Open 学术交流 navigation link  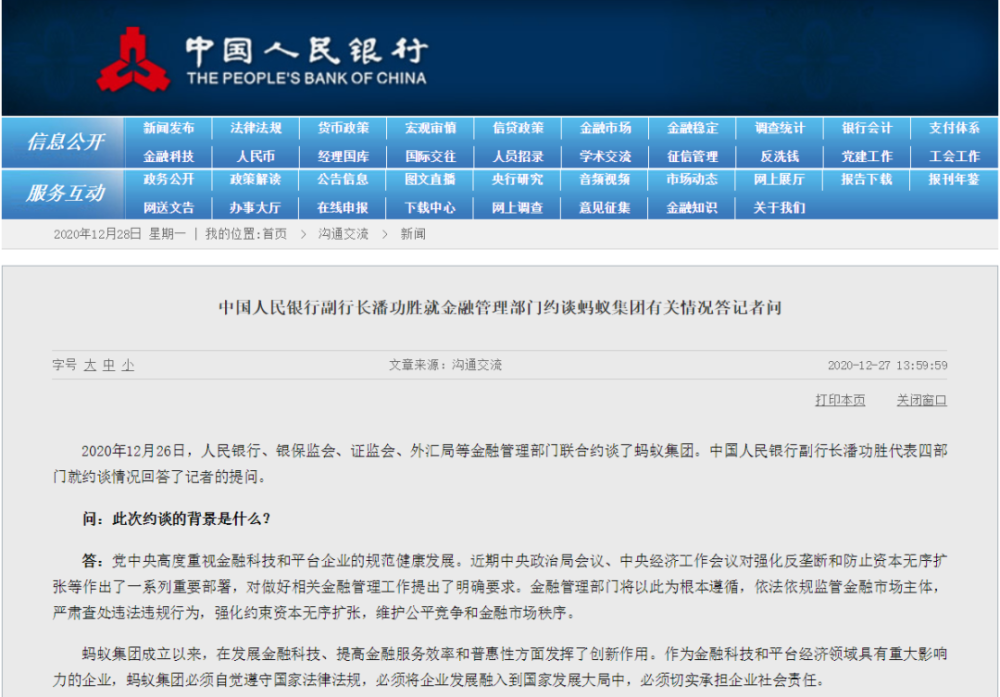point(605,156)
